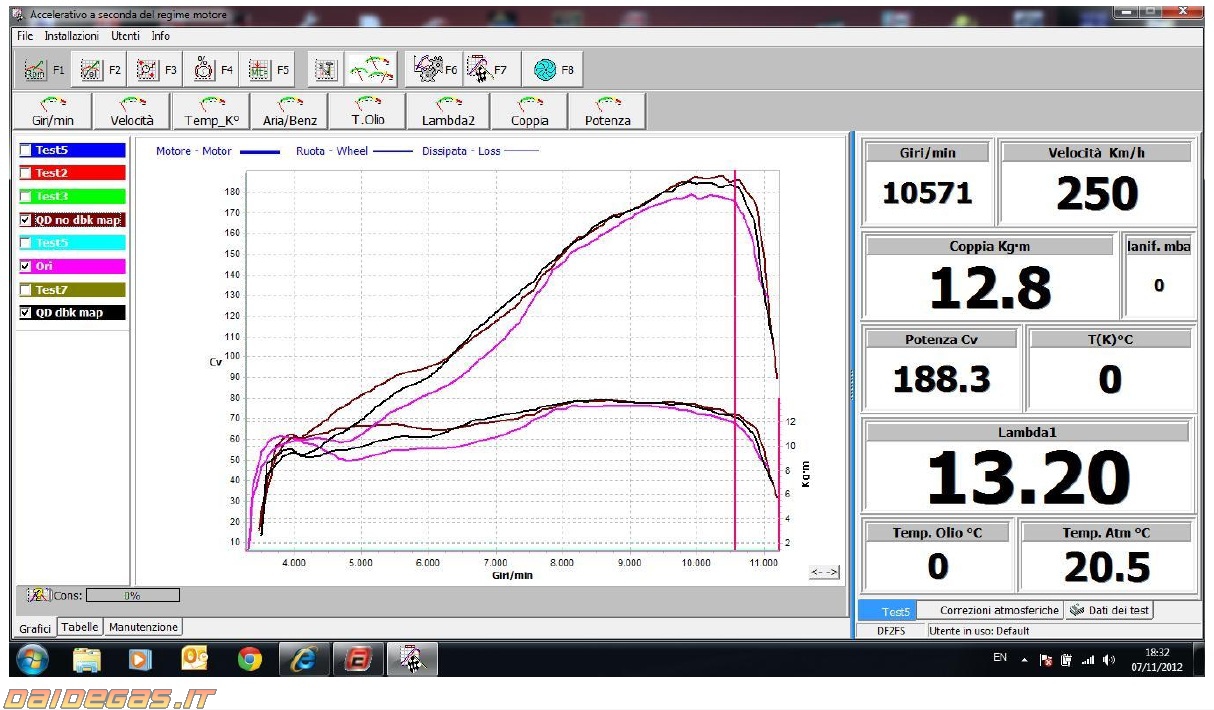Click the icon beside the Cons progress bar
This screenshot has height=710, width=1214.
(x=39, y=594)
